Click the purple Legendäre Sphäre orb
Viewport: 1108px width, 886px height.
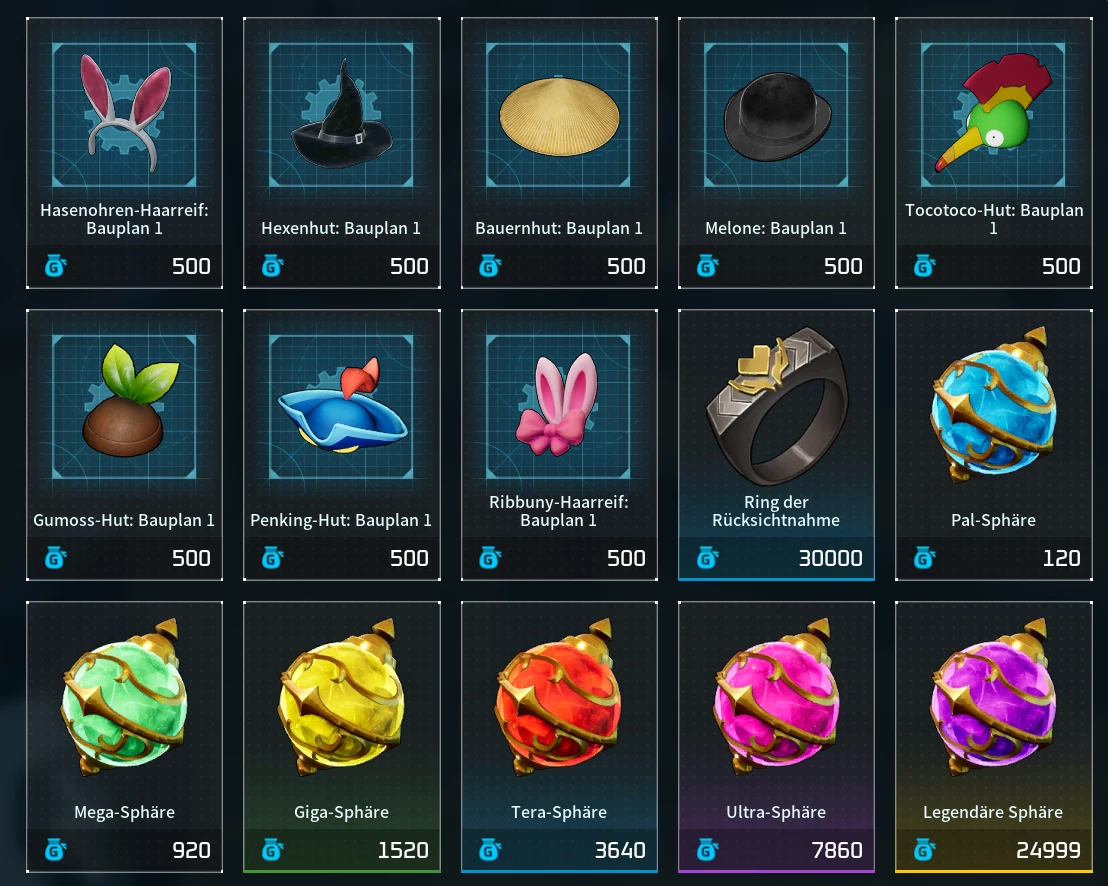[x=993, y=697]
